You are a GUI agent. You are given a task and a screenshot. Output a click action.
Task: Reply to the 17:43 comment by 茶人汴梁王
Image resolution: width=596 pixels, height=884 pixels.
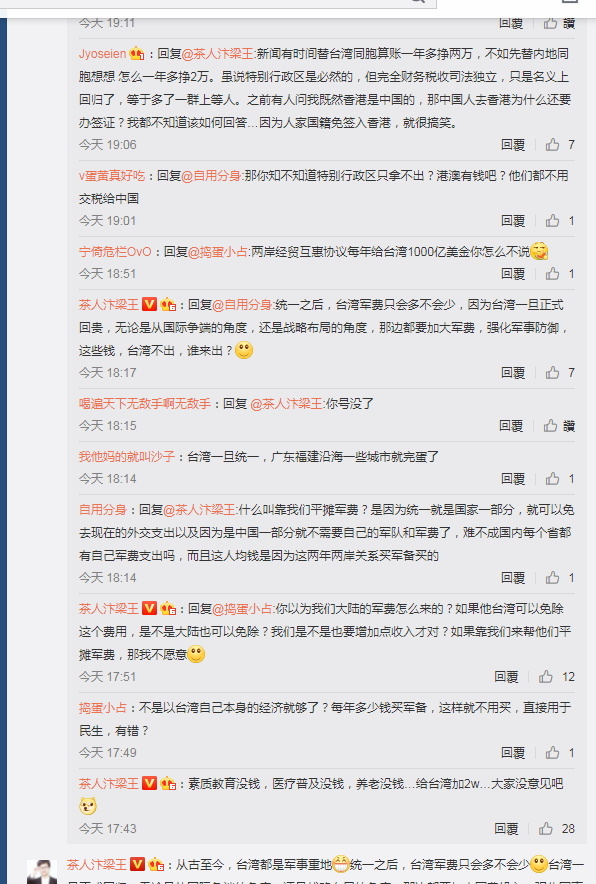point(506,828)
